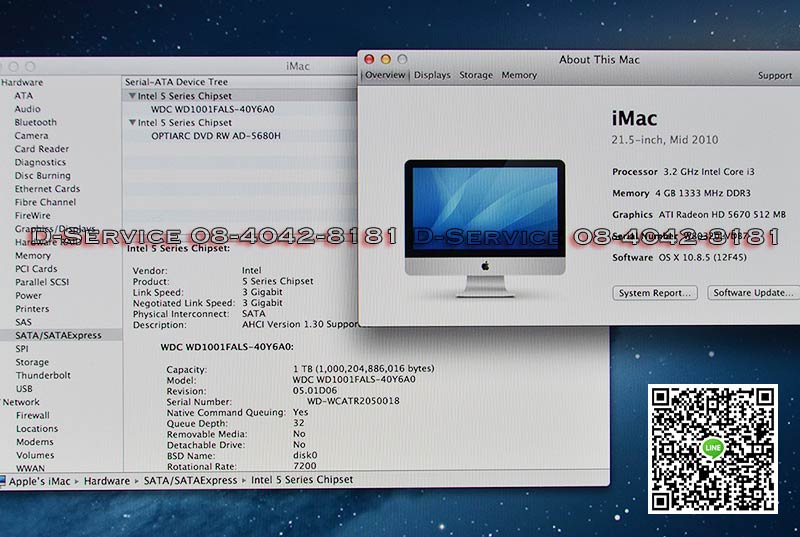800x537 pixels.
Task: Switch to the Overview tab
Action: pyautogui.click(x=385, y=75)
